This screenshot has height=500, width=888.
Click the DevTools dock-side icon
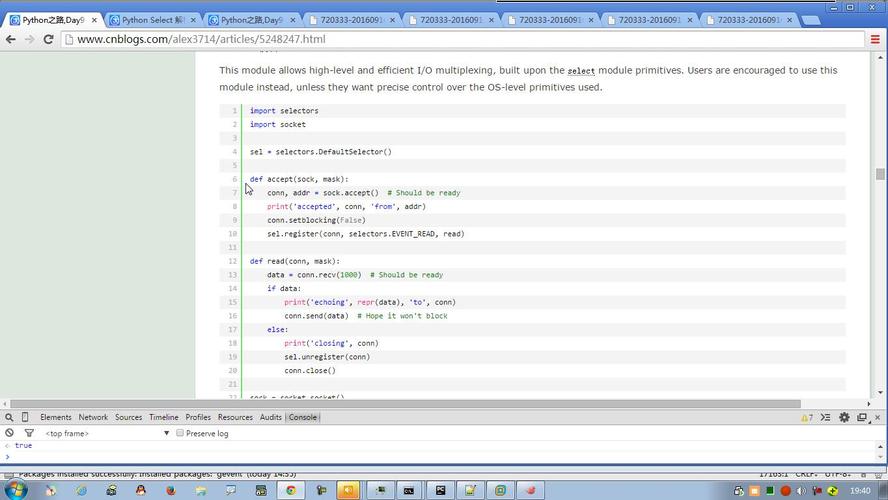point(862,417)
